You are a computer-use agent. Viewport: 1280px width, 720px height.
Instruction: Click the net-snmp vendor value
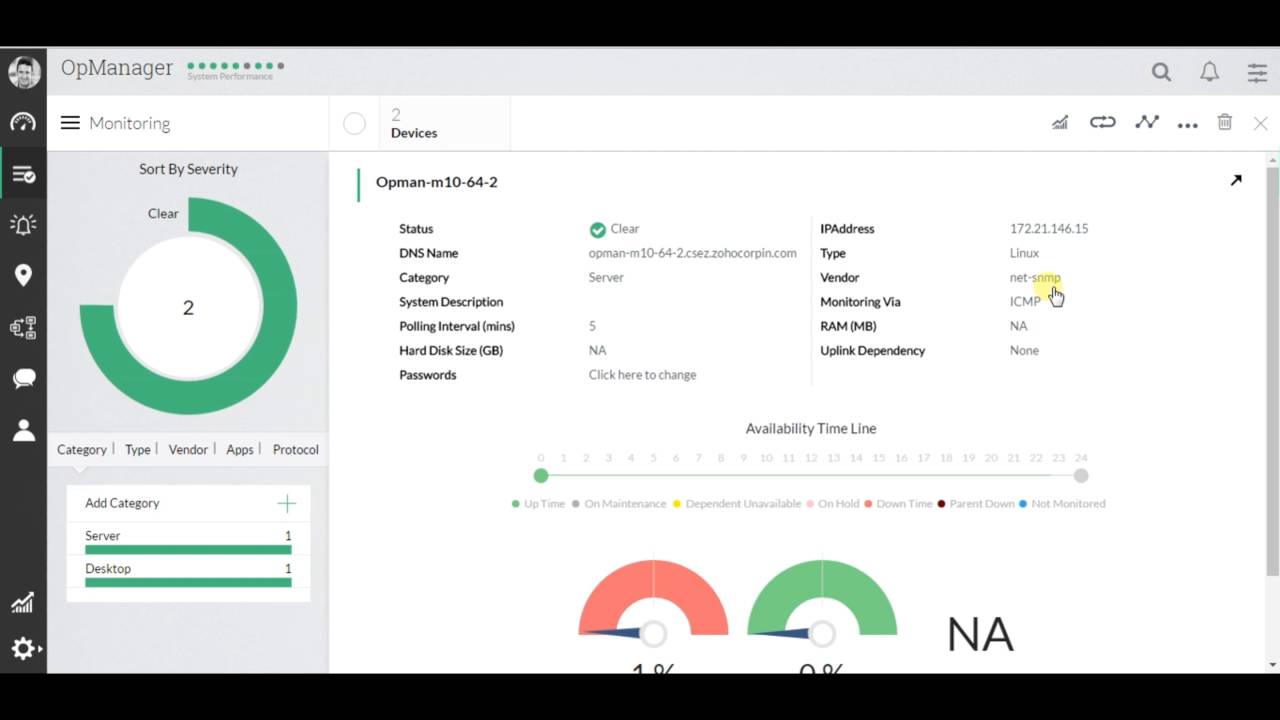pos(1035,278)
